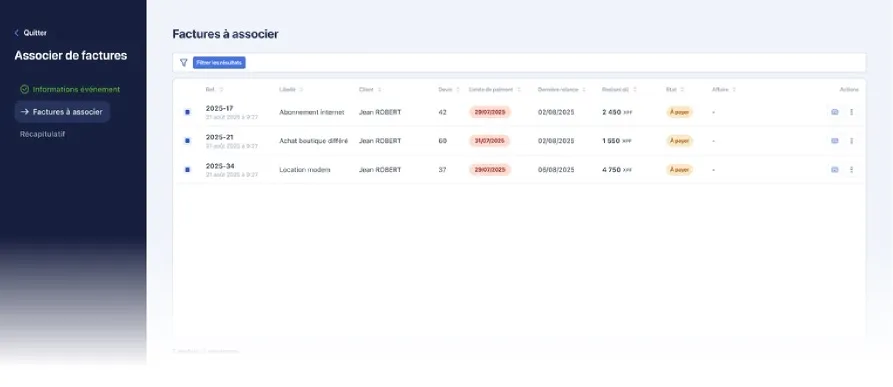Sort by the Restant dû column arrows

coord(634,89)
